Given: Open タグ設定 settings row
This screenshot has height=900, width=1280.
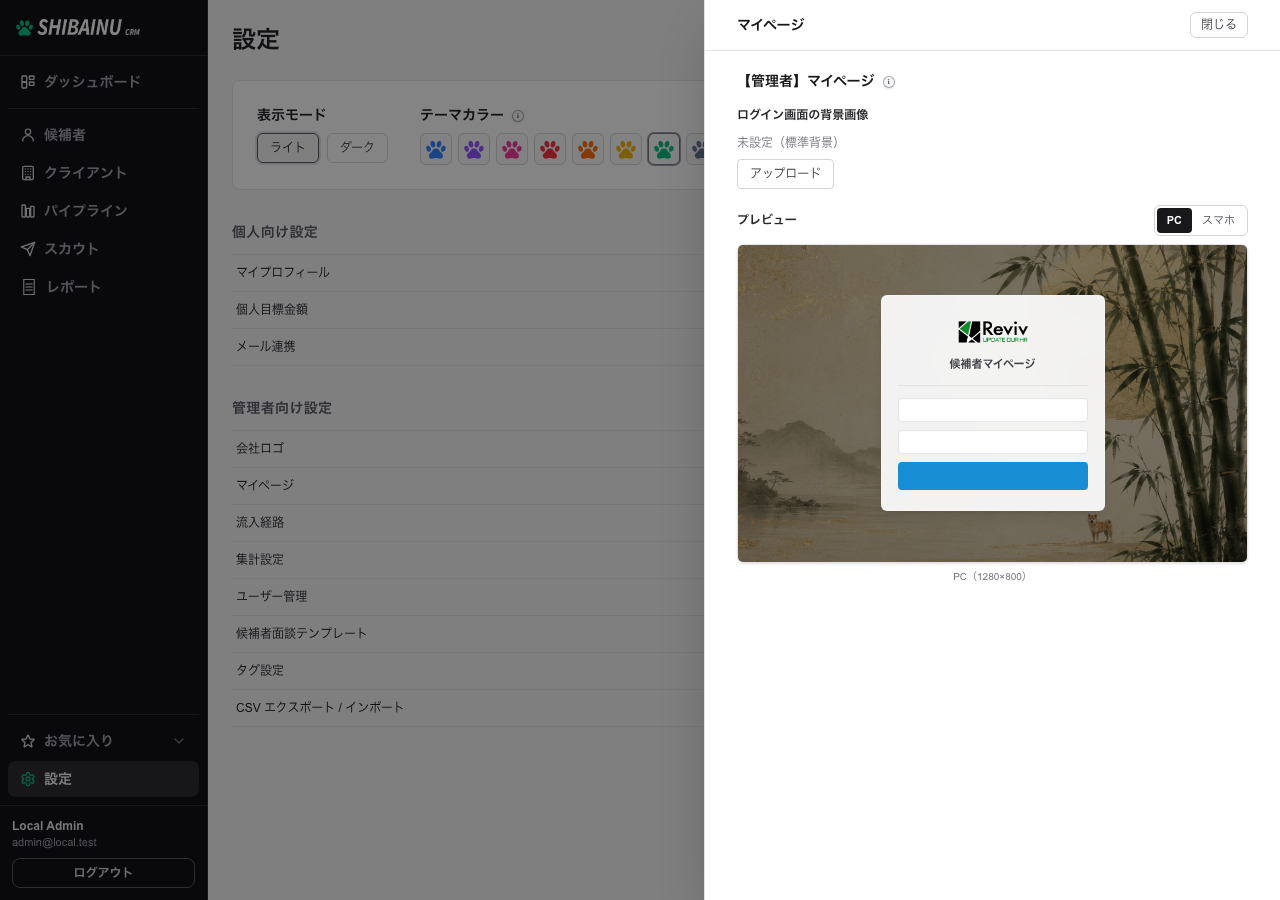Looking at the screenshot, I should [x=468, y=670].
